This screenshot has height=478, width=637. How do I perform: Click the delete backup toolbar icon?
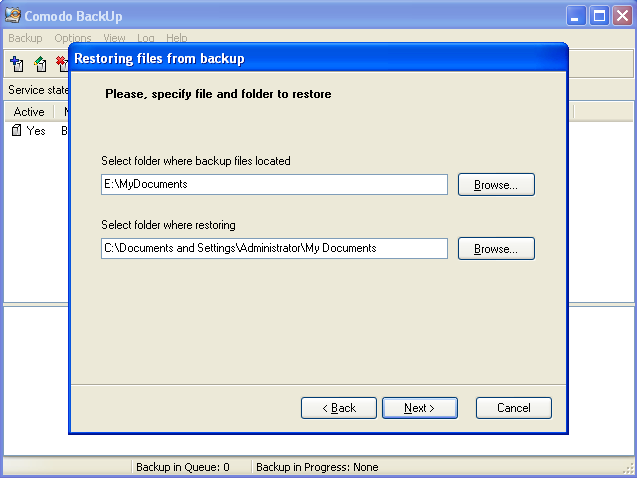62,64
